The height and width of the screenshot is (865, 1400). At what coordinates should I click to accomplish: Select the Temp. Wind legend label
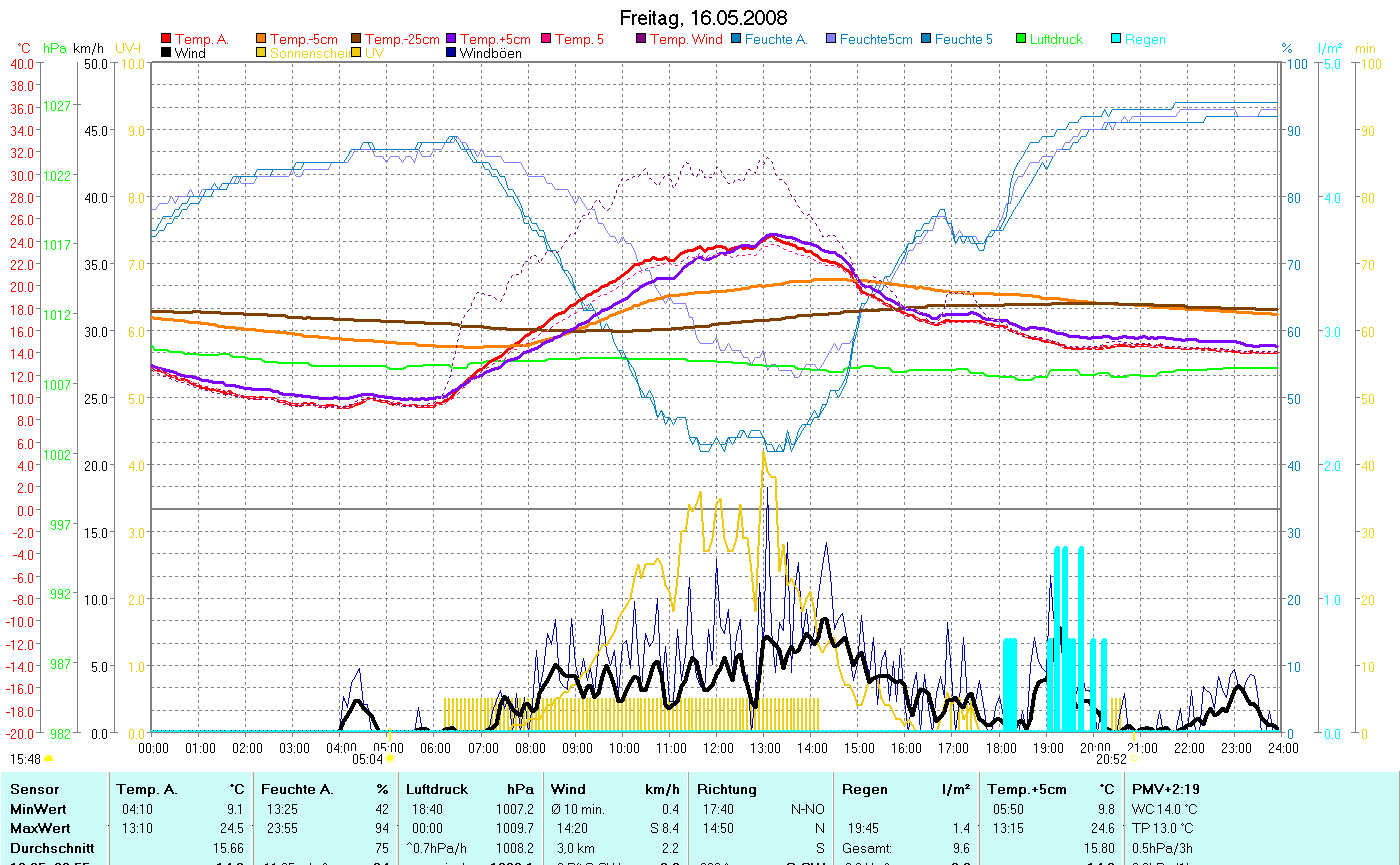coord(685,40)
